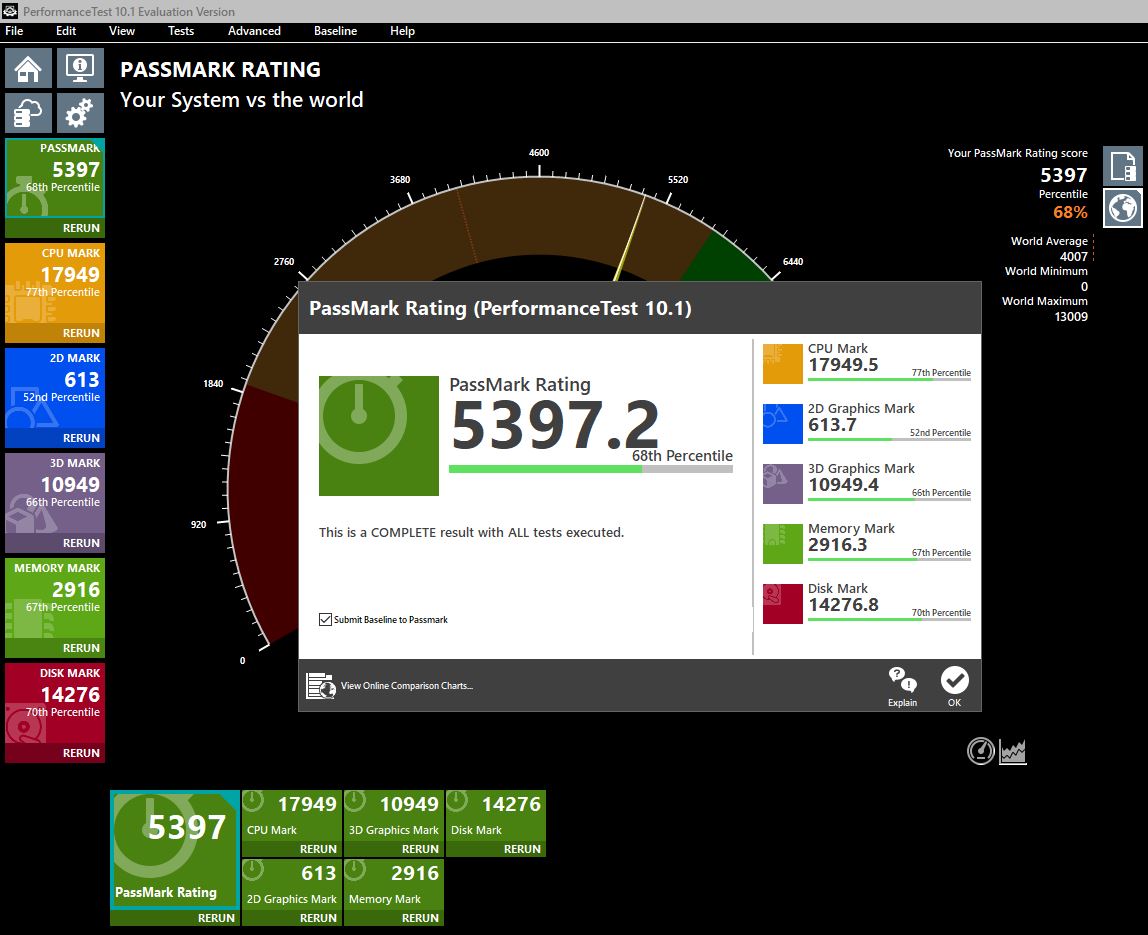Click the red Disk Mark icon in dialog
Screen dimensions: 1148x935
point(783,603)
